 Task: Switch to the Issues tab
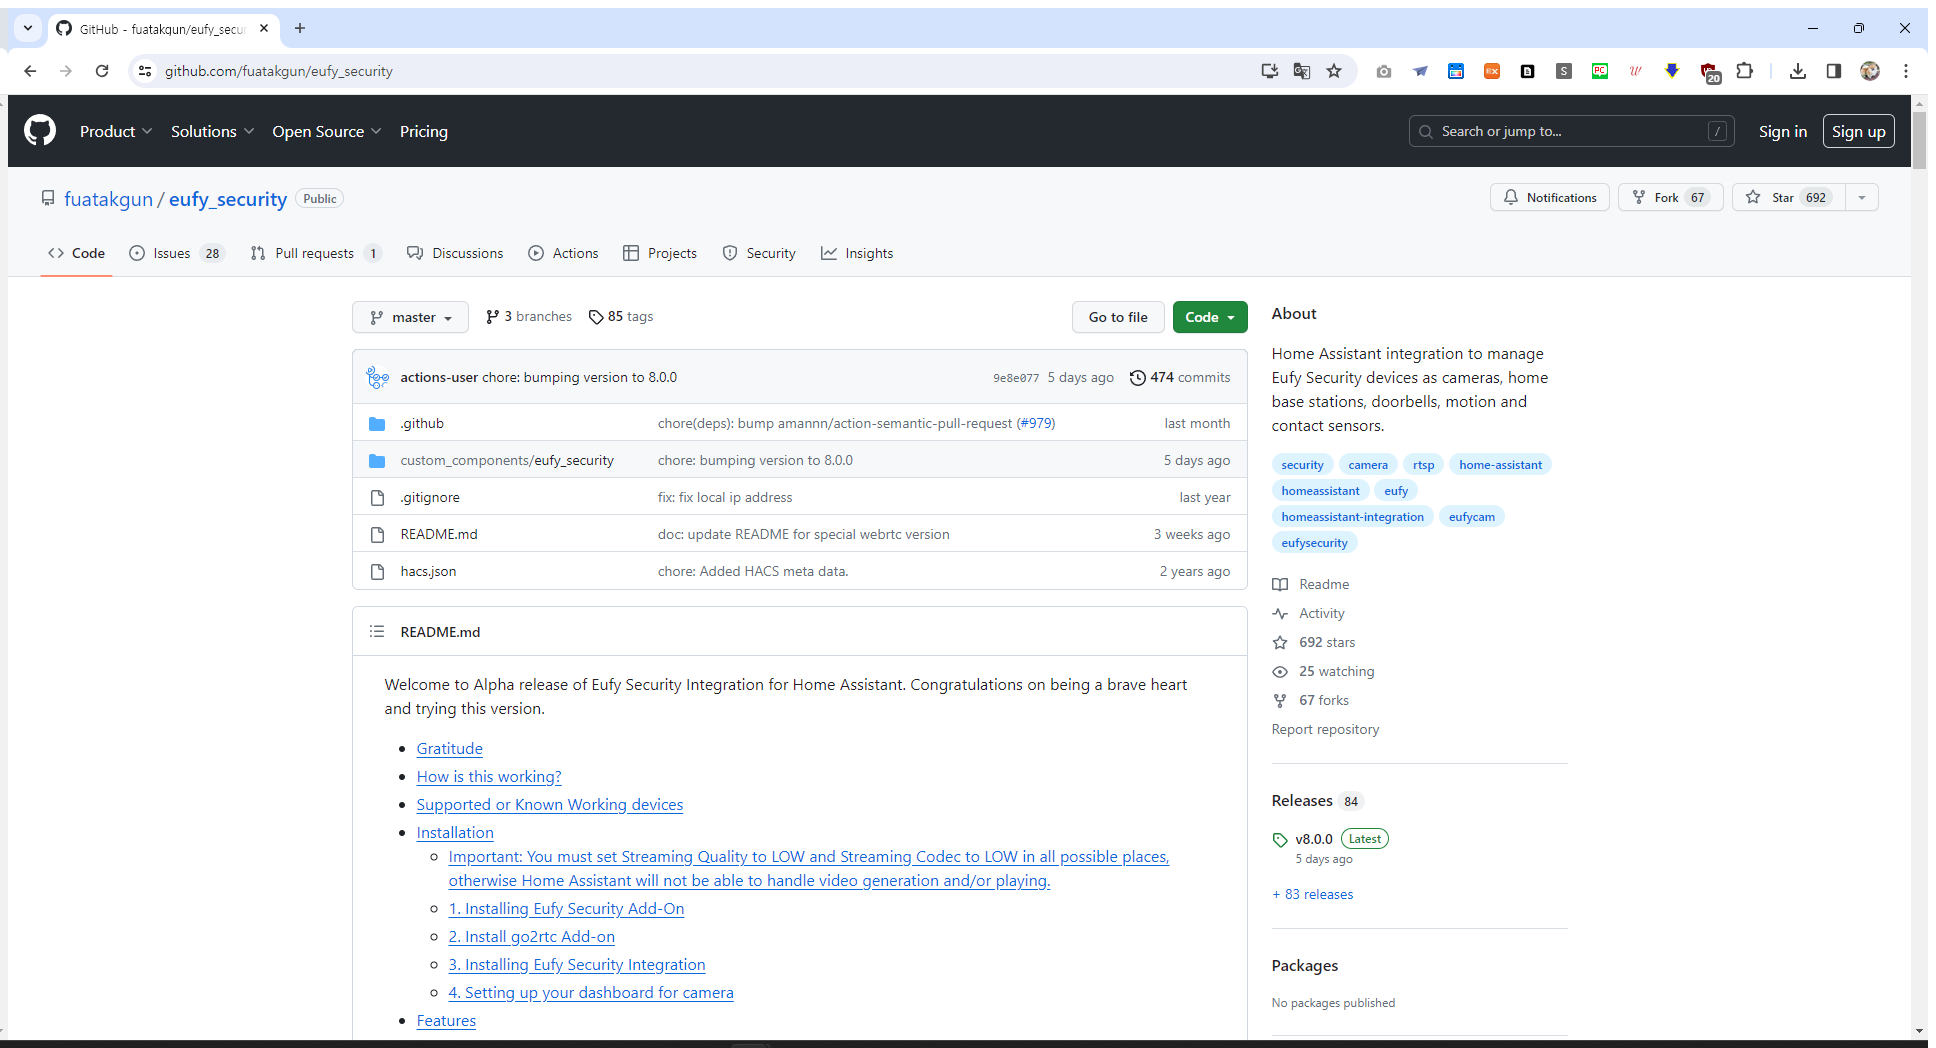tap(176, 253)
